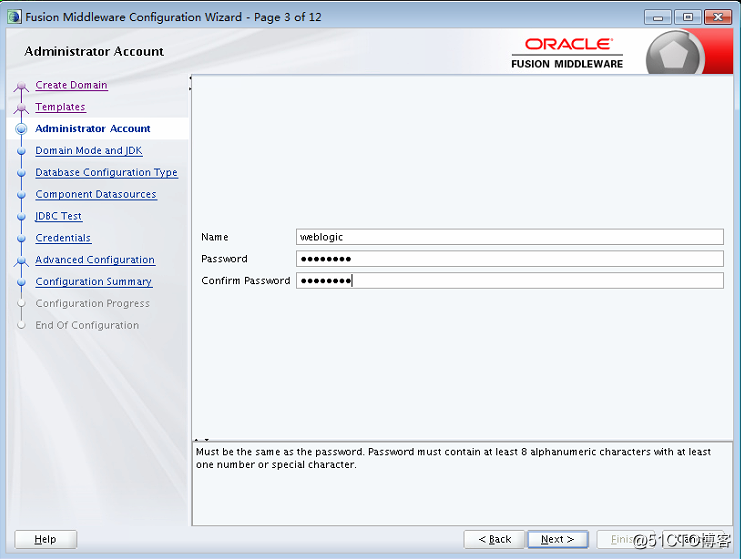This screenshot has width=741, height=559.
Task: Jump to Credentials step
Action: click(x=63, y=238)
